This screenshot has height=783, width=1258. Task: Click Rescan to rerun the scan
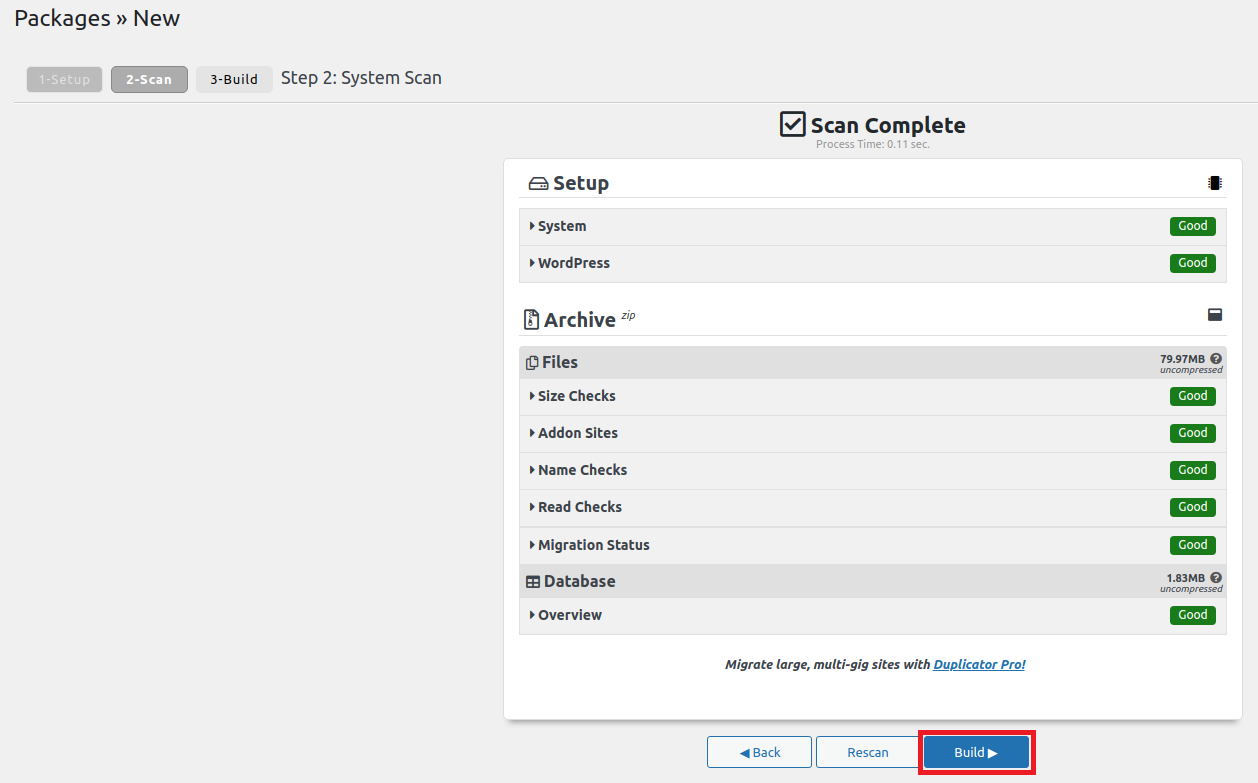click(x=867, y=752)
